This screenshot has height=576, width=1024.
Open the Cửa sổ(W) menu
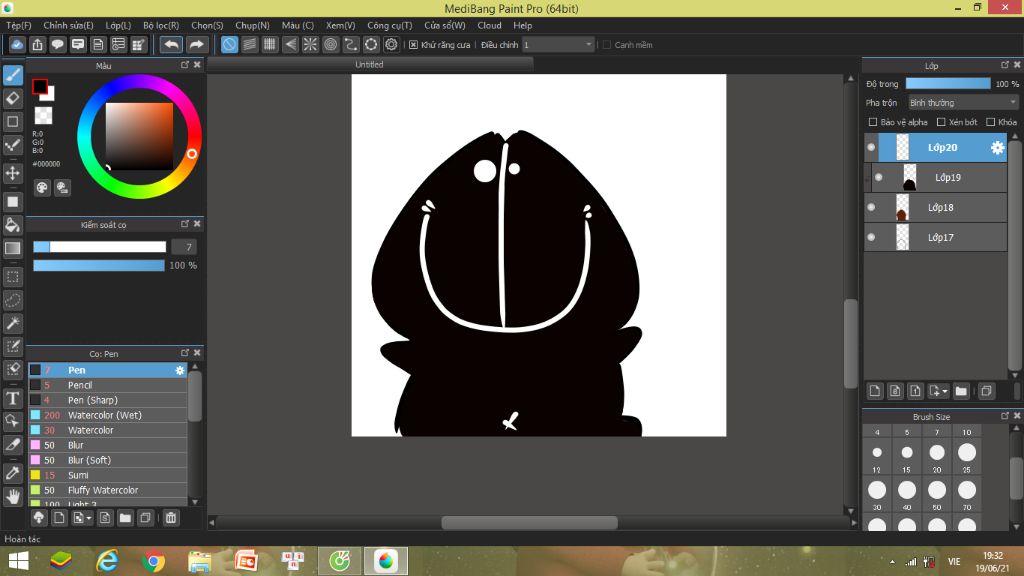click(x=445, y=25)
